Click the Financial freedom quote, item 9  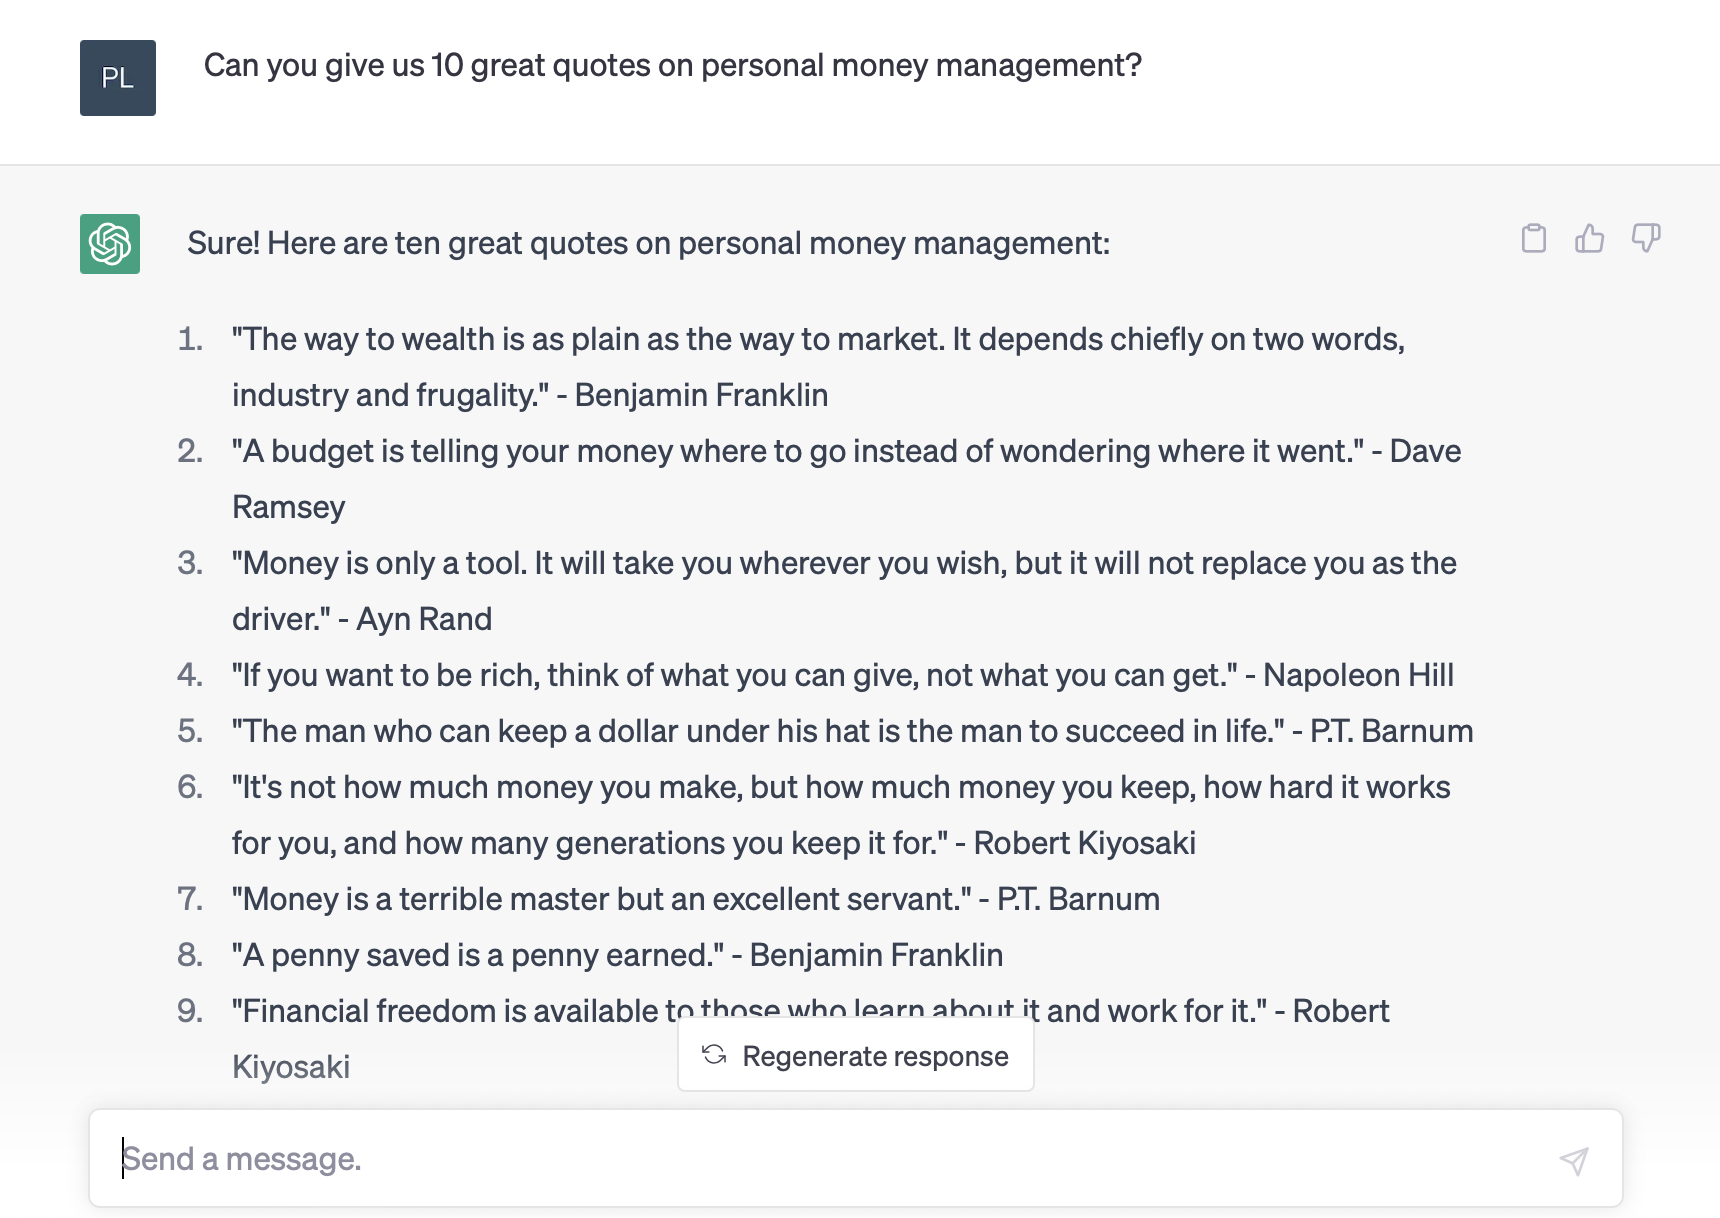[810, 1039]
